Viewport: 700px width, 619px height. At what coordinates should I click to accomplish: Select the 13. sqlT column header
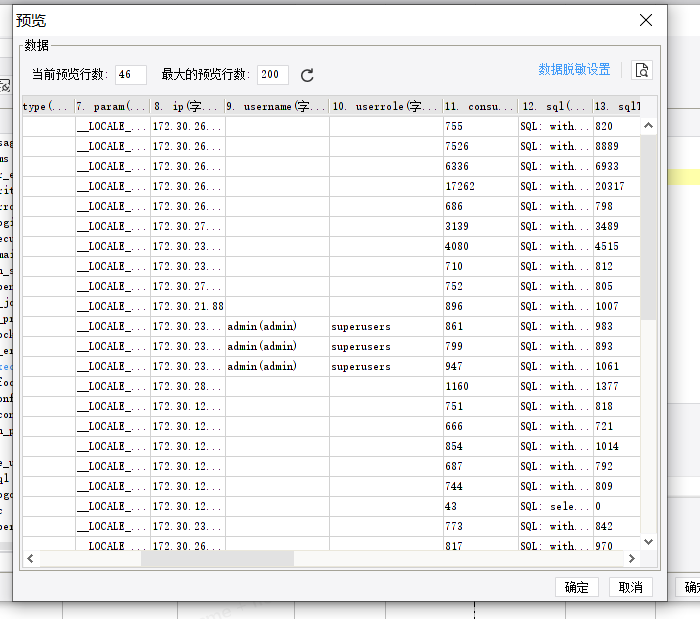(617, 106)
